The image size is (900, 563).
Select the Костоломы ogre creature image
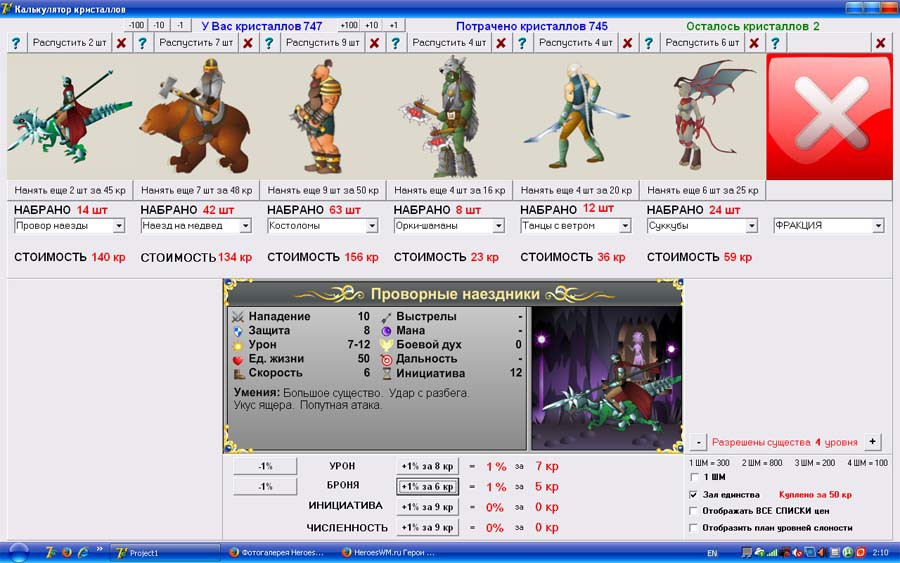[x=323, y=117]
